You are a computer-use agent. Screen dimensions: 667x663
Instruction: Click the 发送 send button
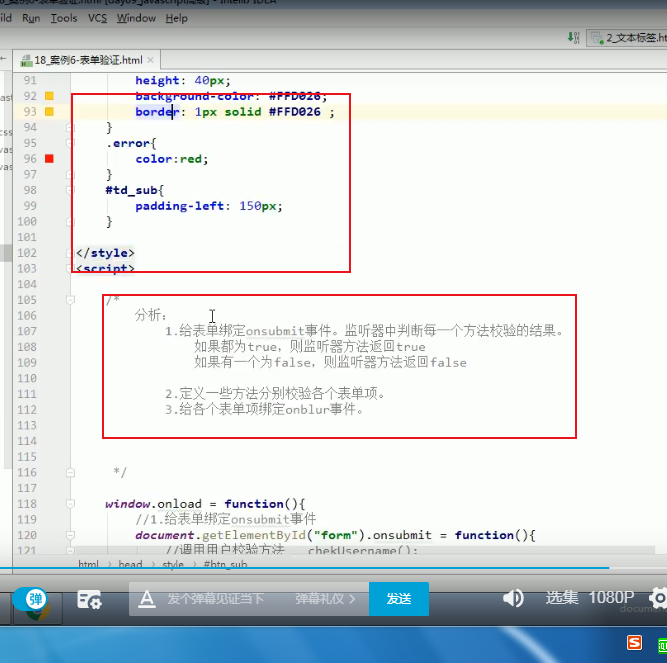pyautogui.click(x=399, y=599)
